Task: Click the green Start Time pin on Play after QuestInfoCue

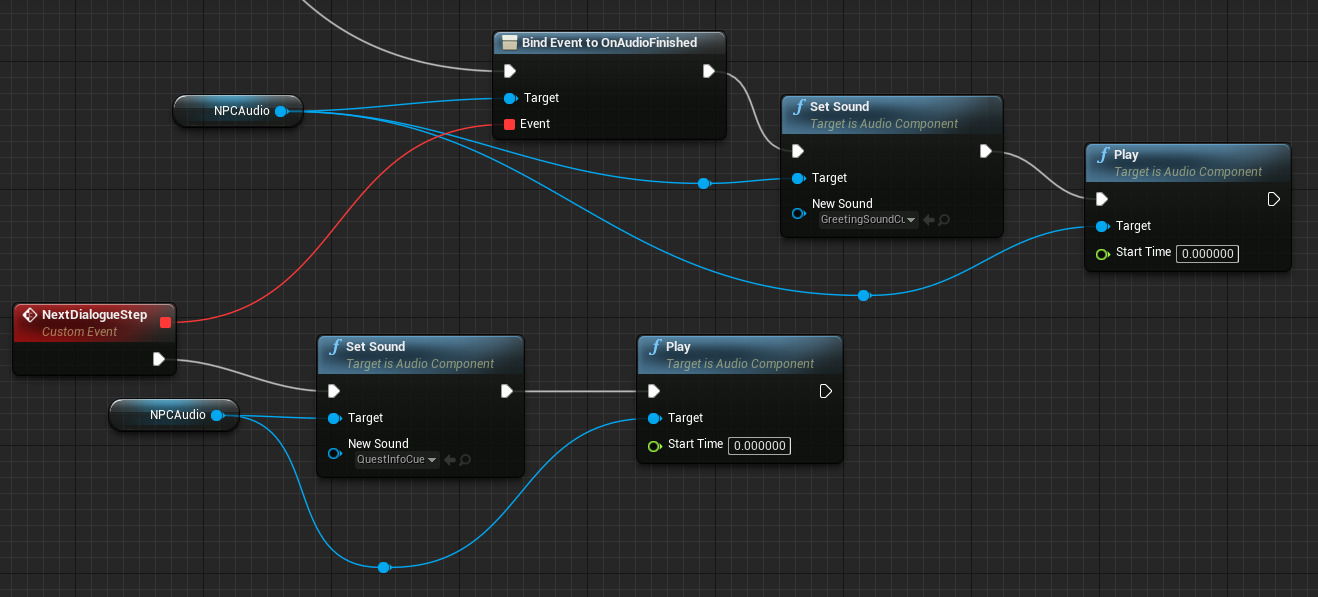Action: point(654,446)
